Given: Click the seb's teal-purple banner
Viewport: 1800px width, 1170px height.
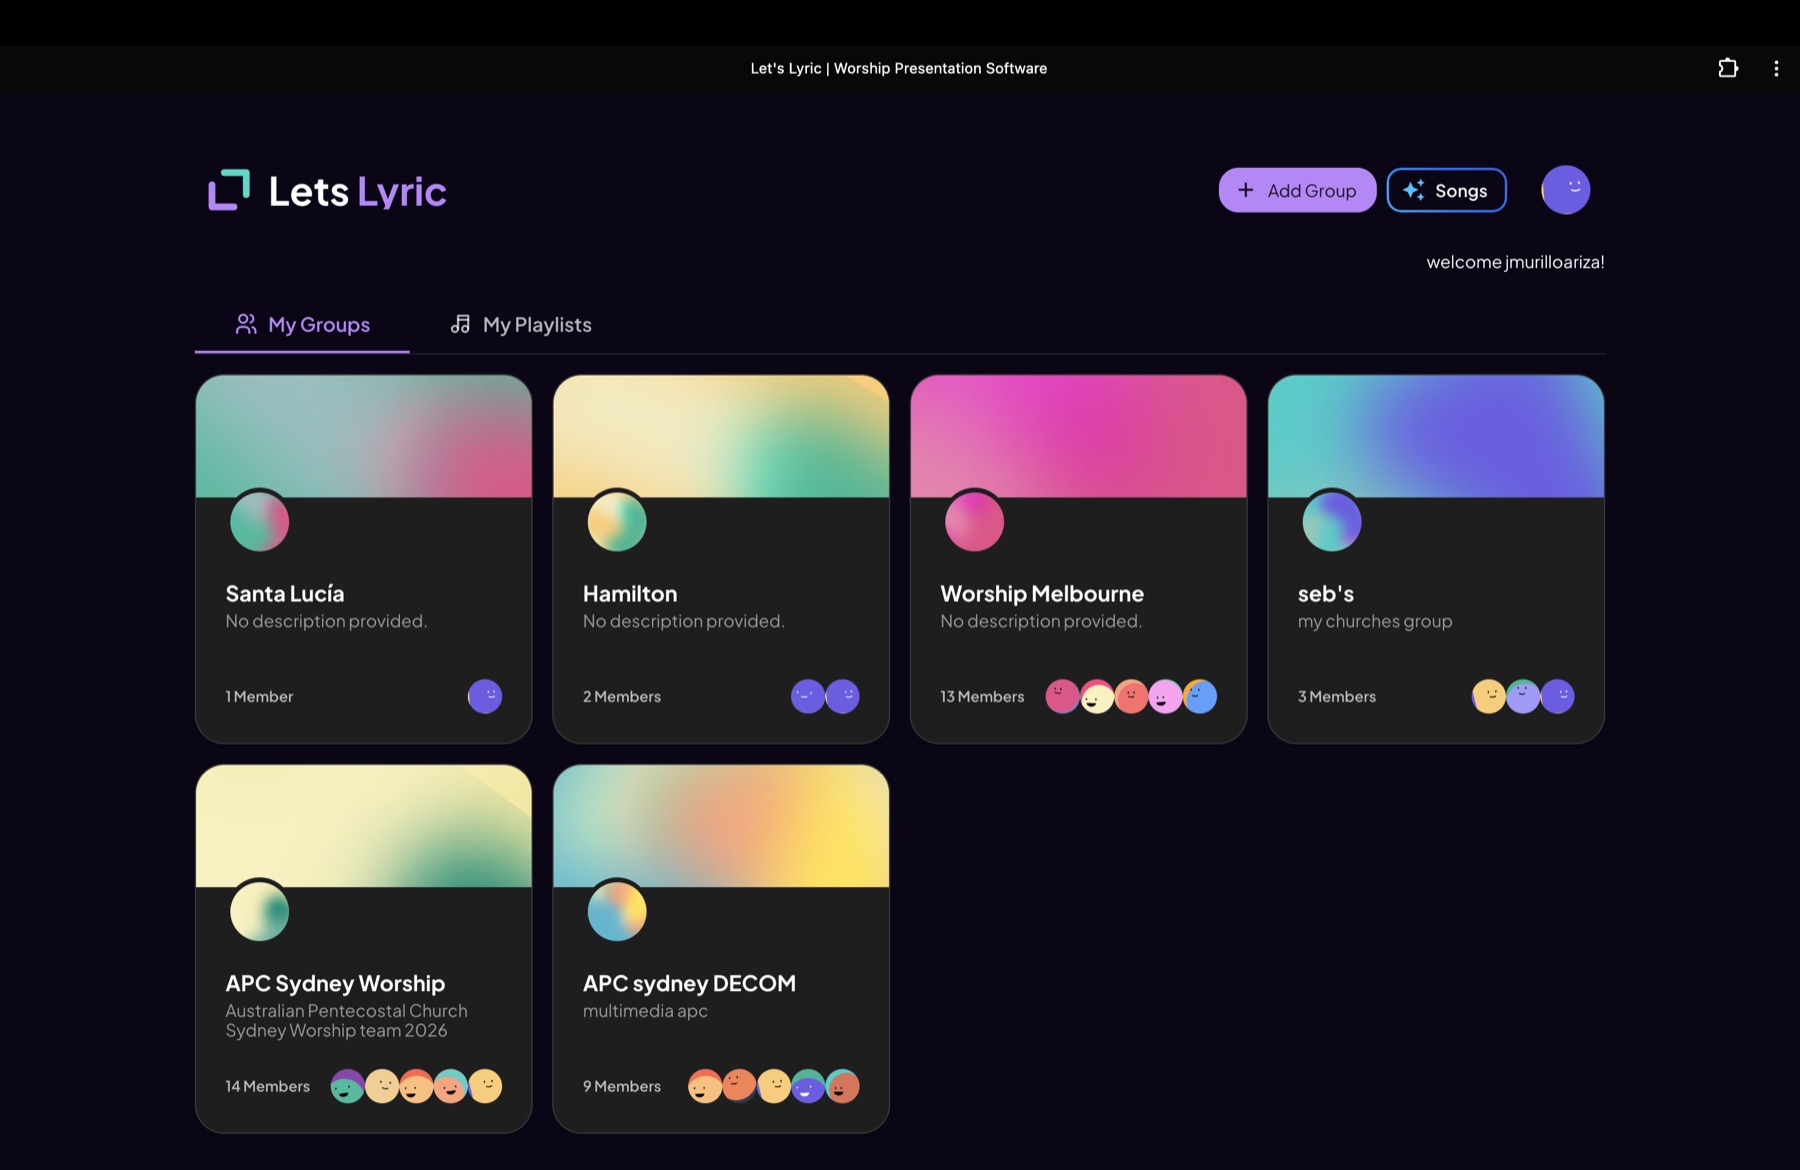Looking at the screenshot, I should [1436, 436].
